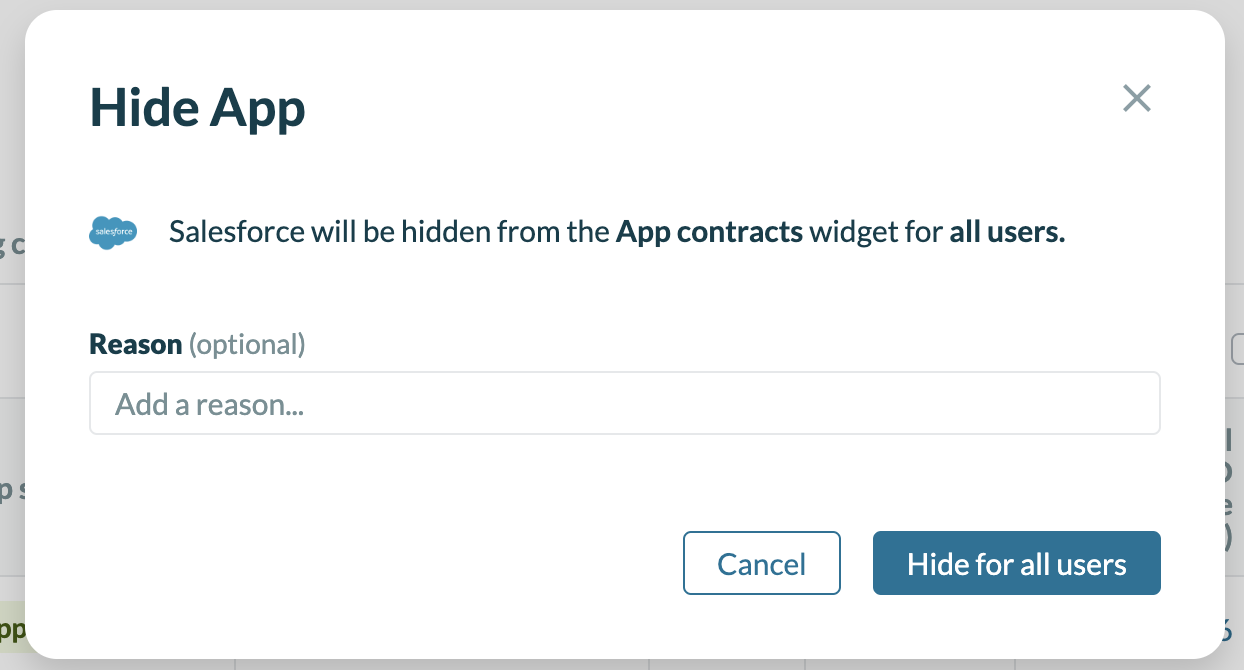Confirm with Hide for all users
This screenshot has height=670, width=1244.
[1016, 563]
